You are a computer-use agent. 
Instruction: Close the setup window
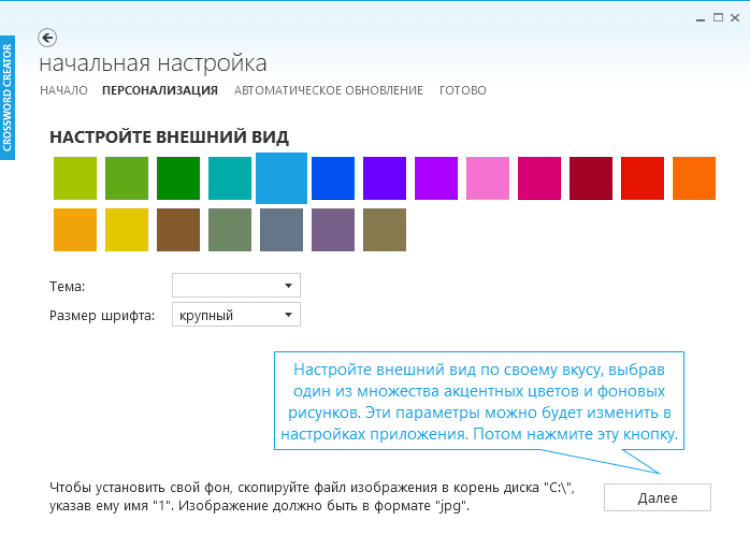coord(735,18)
